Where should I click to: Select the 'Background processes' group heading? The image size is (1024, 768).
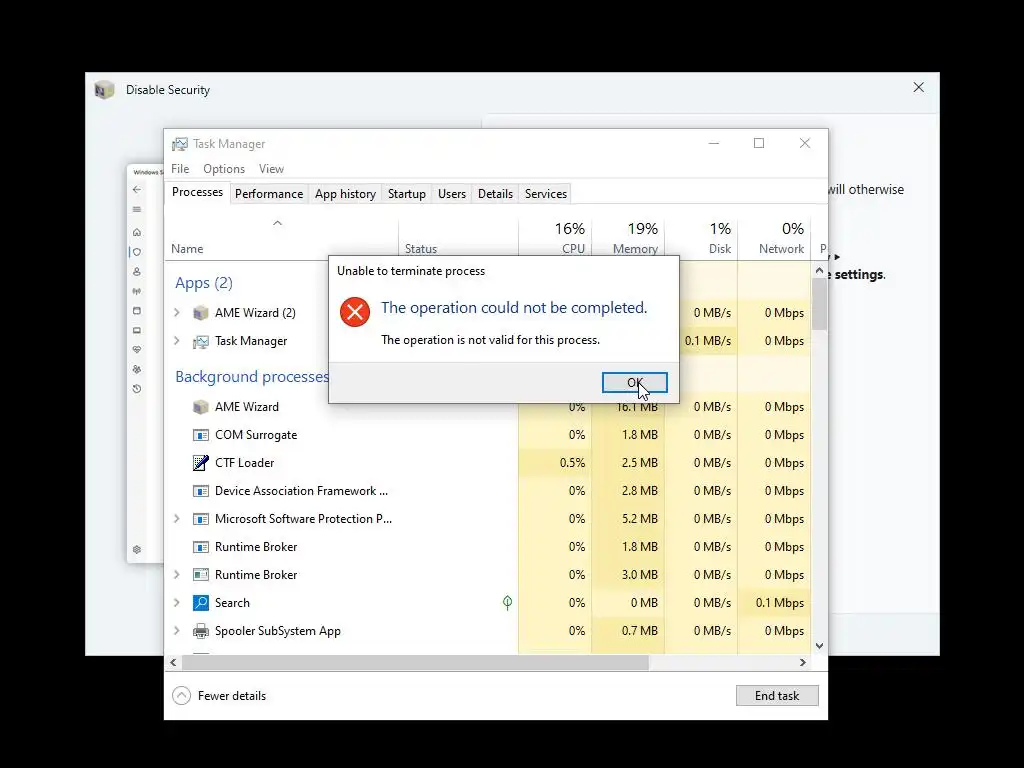tap(252, 377)
